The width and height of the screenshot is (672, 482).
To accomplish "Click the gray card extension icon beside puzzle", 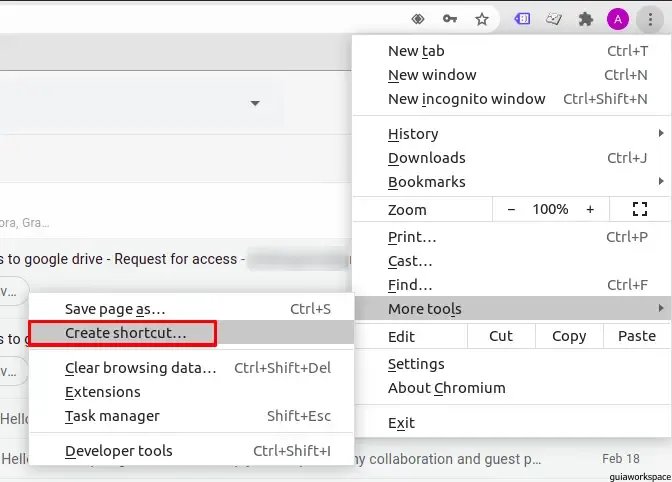I will (553, 19).
